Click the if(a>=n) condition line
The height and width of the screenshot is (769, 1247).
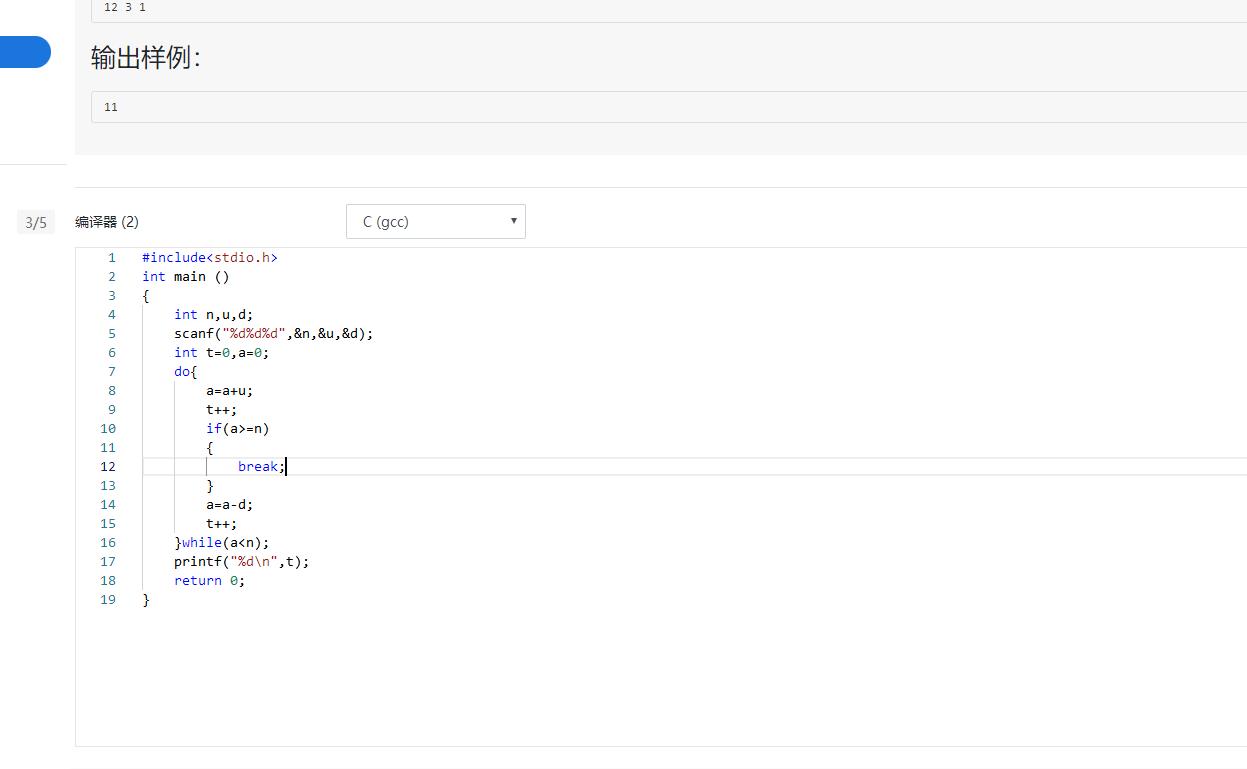click(238, 429)
